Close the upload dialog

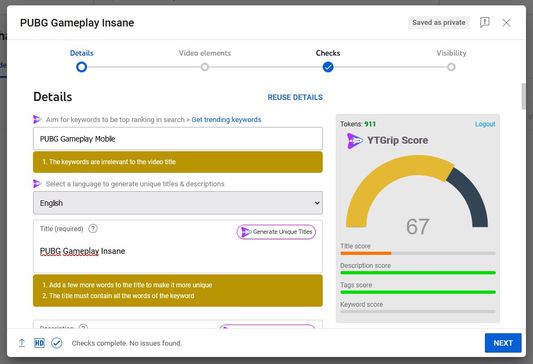(x=506, y=23)
